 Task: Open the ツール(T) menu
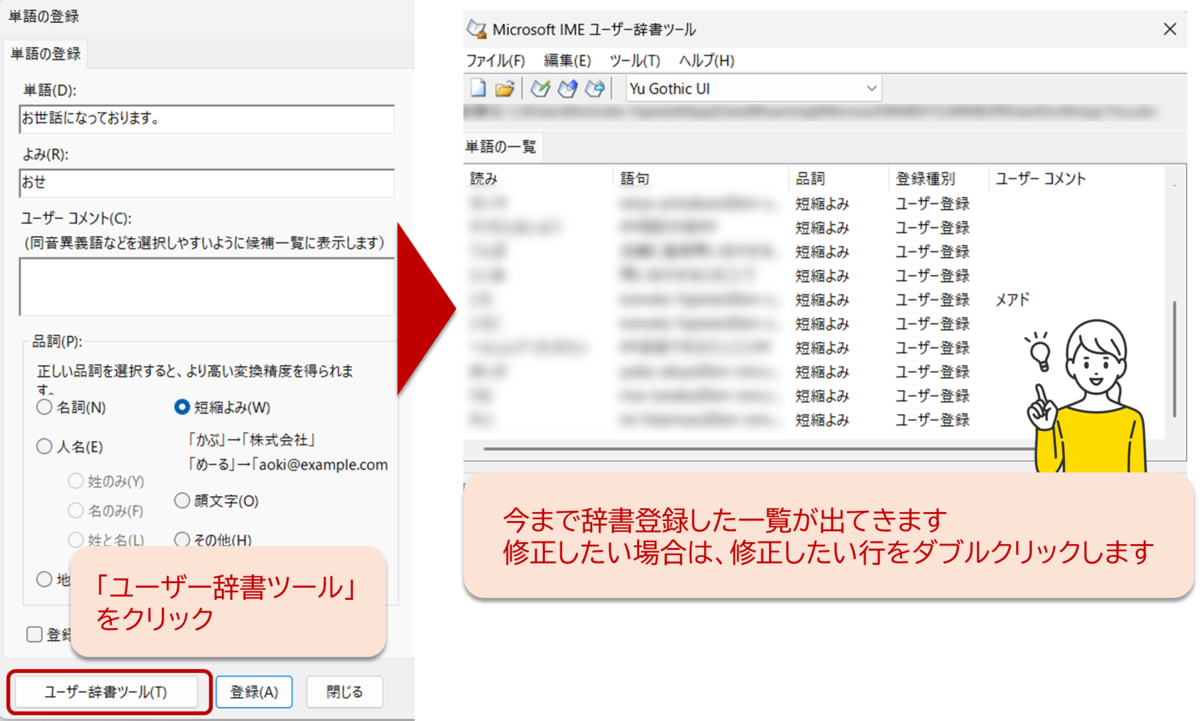pos(637,60)
